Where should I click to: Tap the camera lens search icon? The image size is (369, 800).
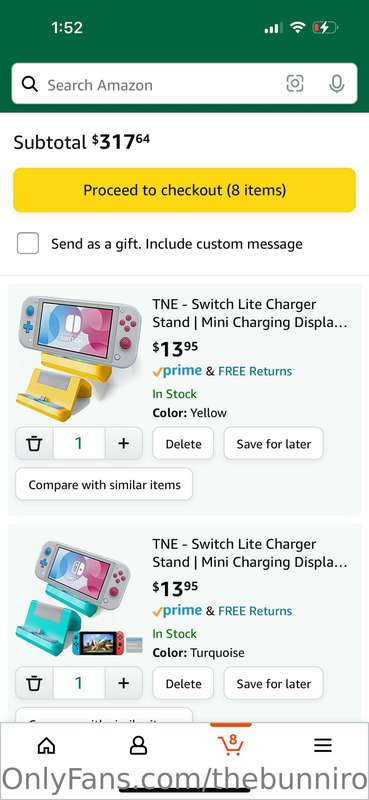294,84
